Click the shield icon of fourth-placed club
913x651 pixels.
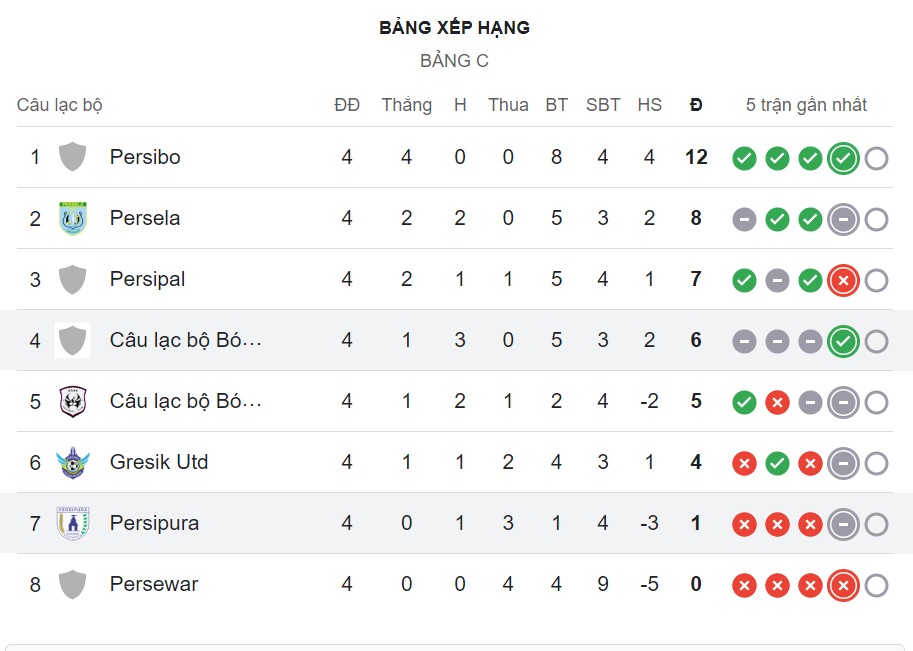pos(71,340)
